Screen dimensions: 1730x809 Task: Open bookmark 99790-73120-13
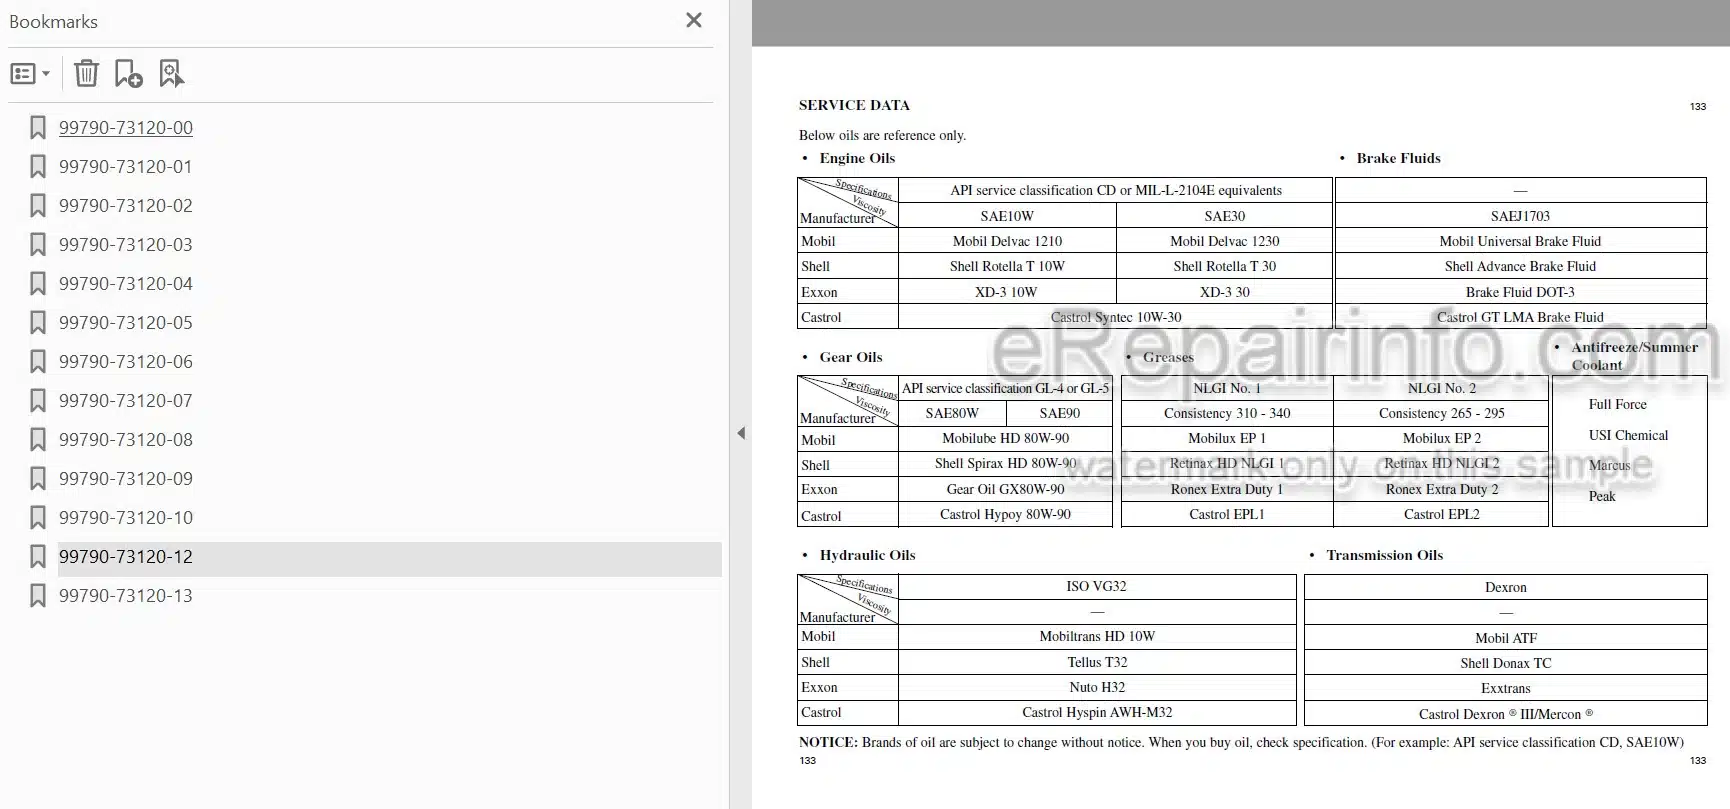[x=126, y=596]
